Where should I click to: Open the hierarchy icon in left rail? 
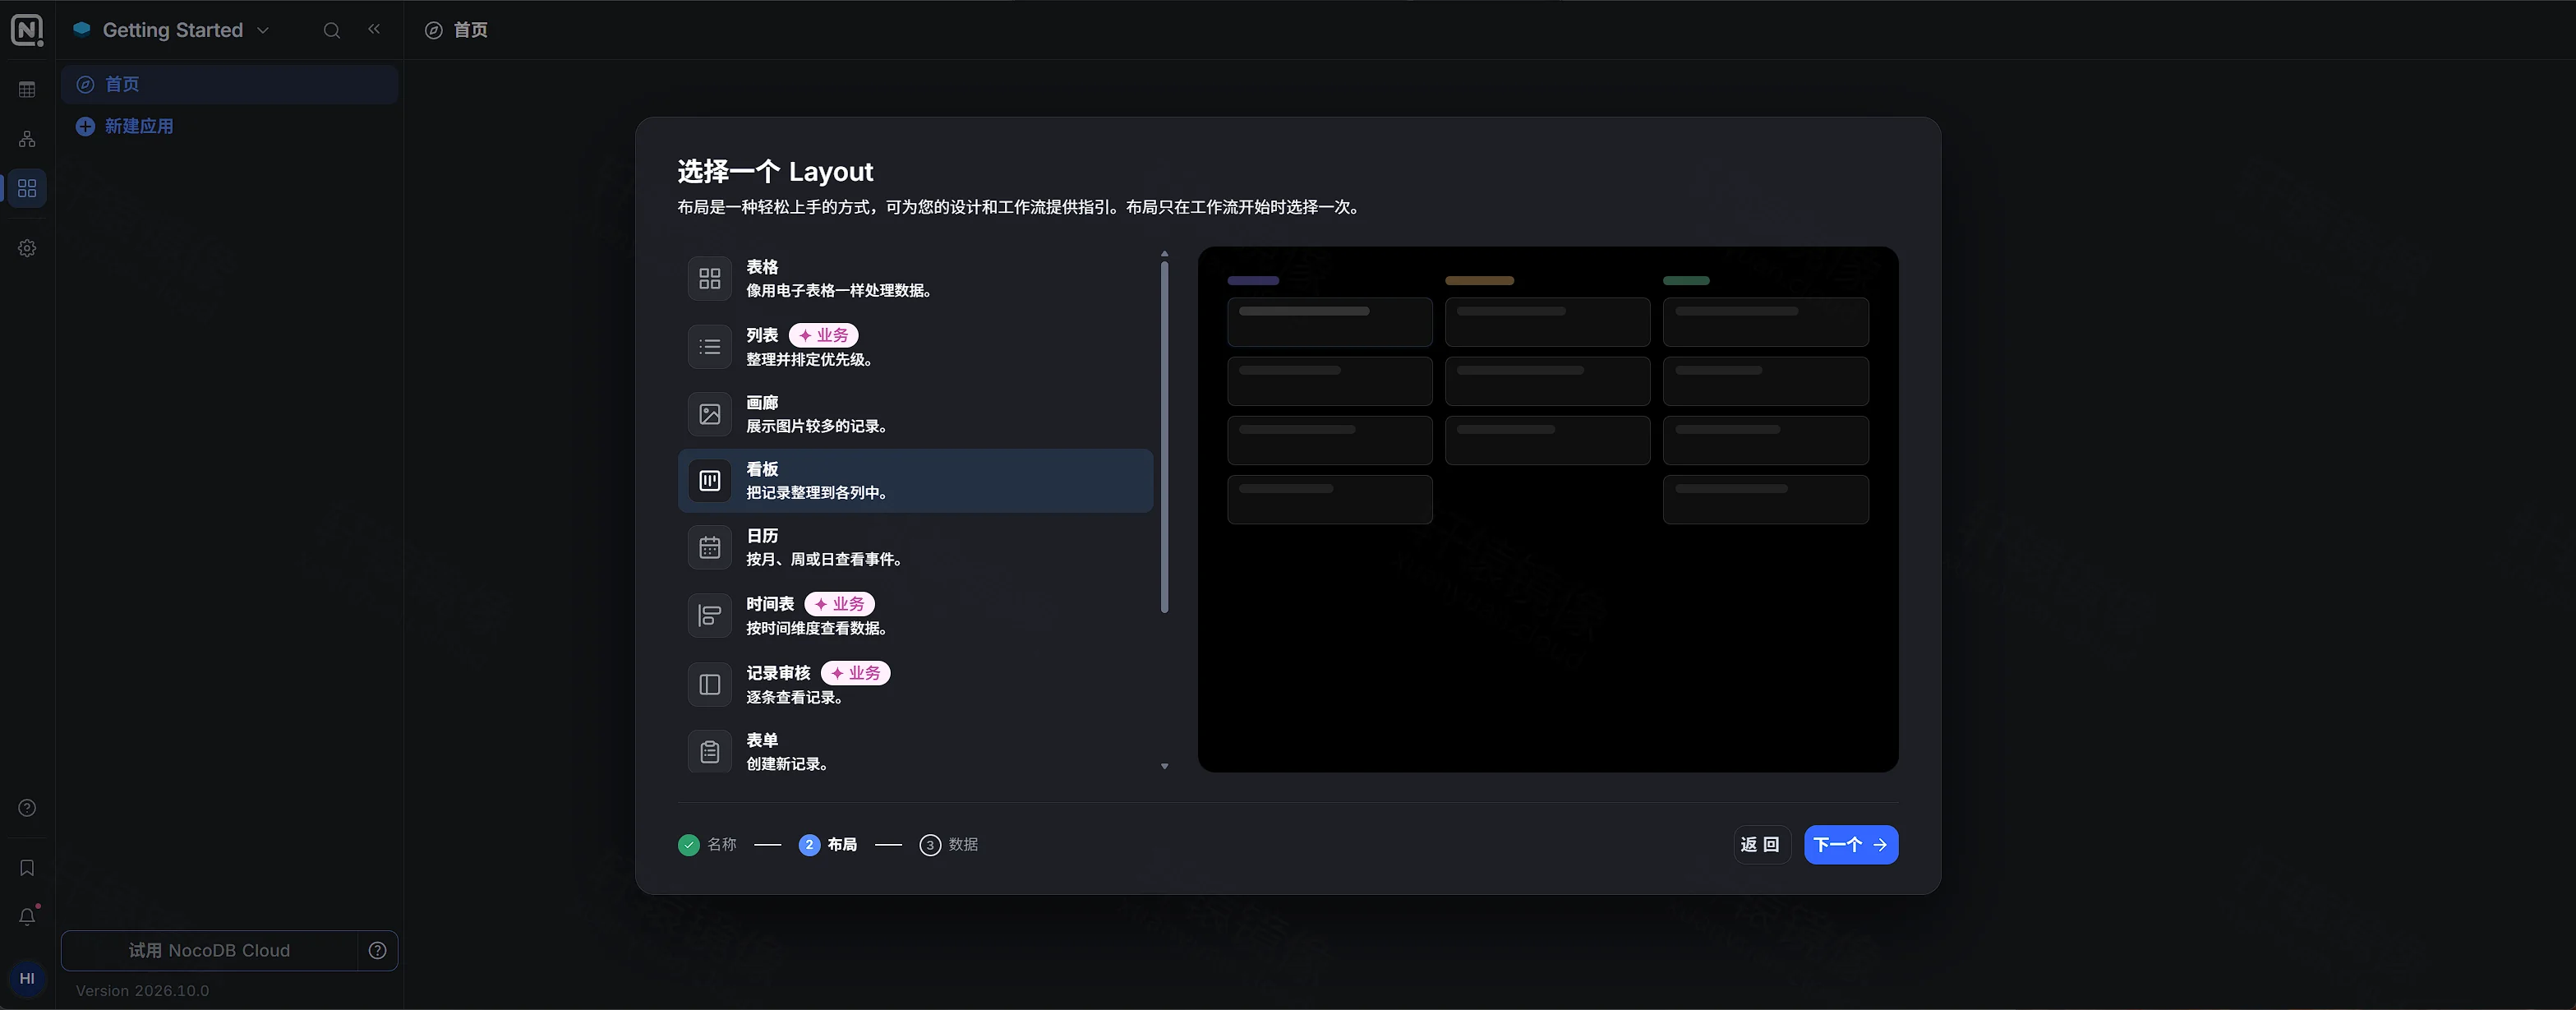pyautogui.click(x=27, y=139)
